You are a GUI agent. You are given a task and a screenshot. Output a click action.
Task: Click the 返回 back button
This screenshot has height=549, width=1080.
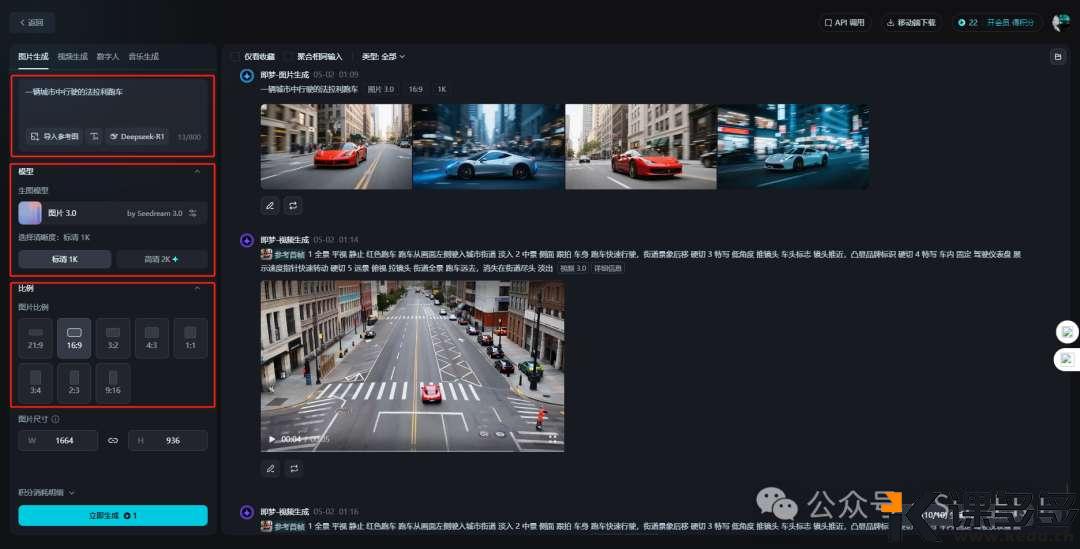32,22
